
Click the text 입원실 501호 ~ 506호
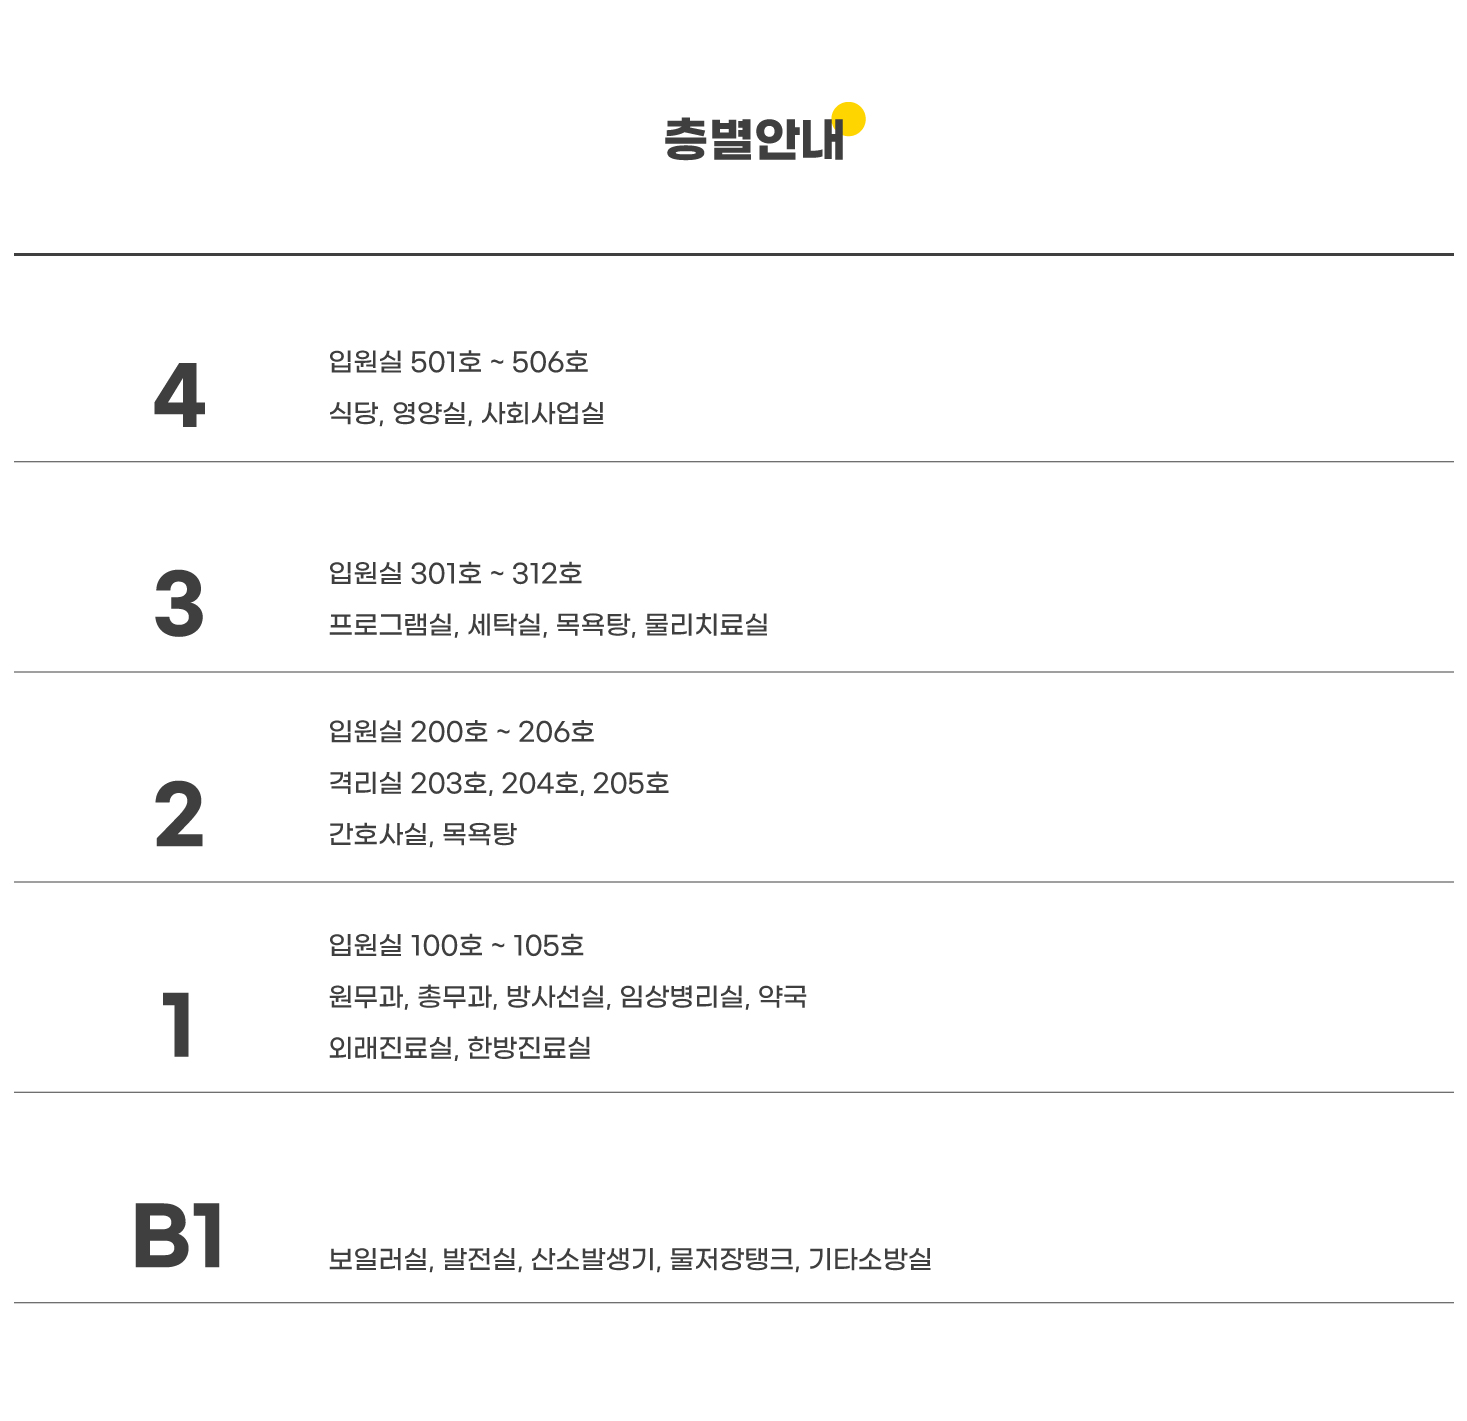pyautogui.click(x=458, y=362)
